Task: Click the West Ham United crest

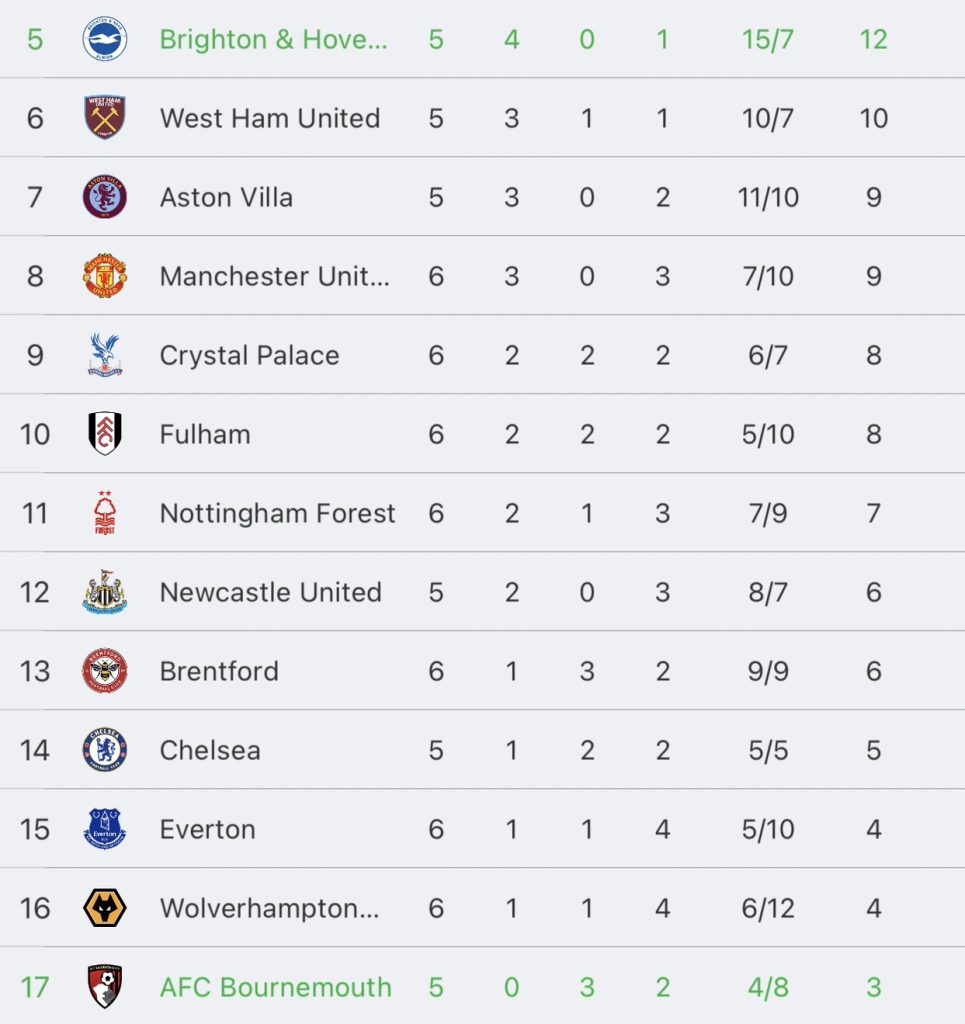Action: (105, 118)
